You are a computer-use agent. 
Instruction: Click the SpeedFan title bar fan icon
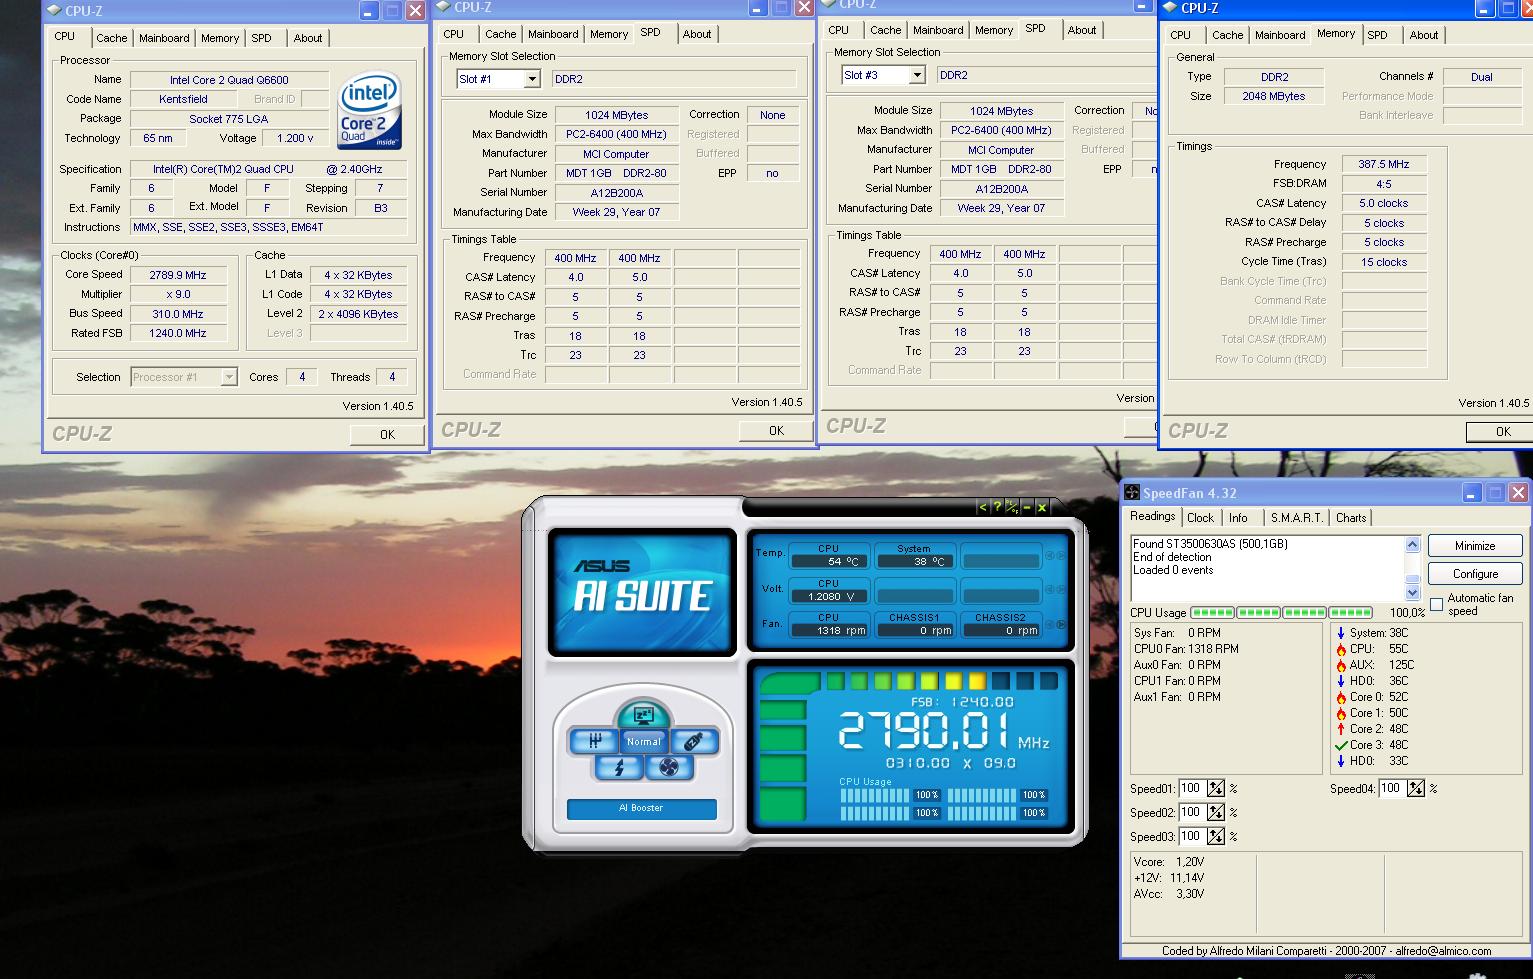click(1132, 493)
